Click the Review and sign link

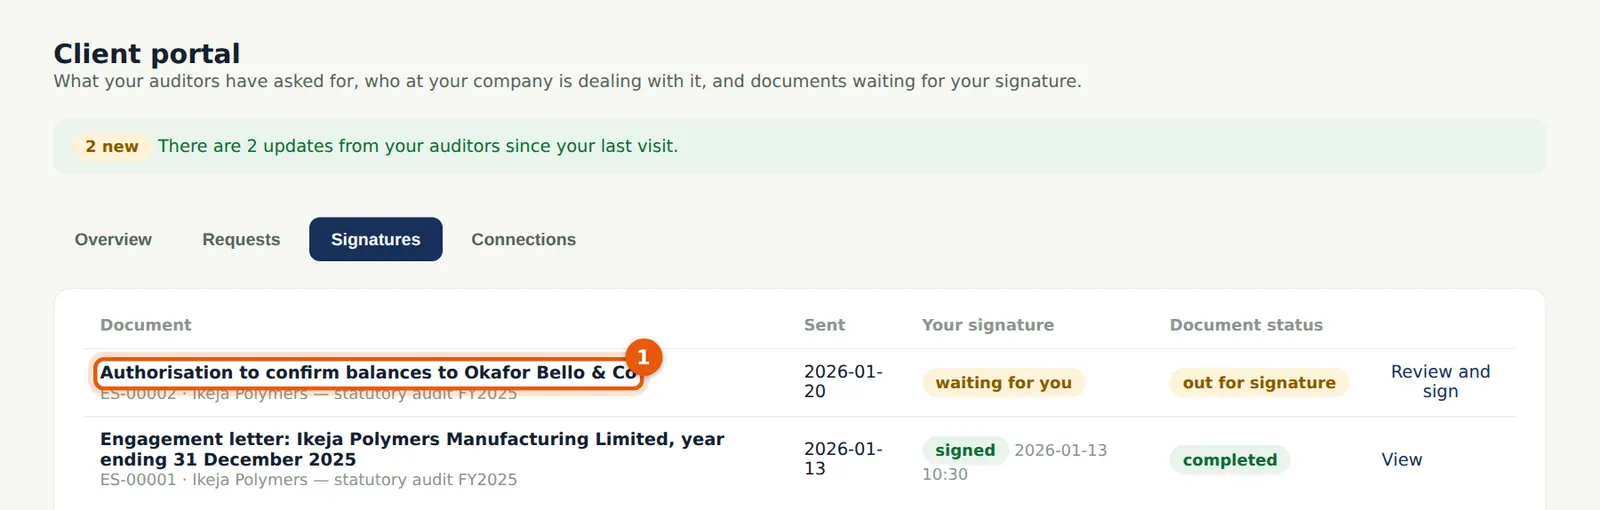click(1440, 381)
